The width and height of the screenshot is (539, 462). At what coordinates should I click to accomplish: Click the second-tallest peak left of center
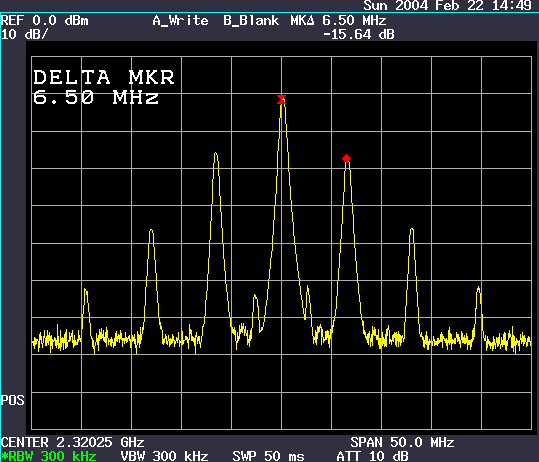[216, 155]
